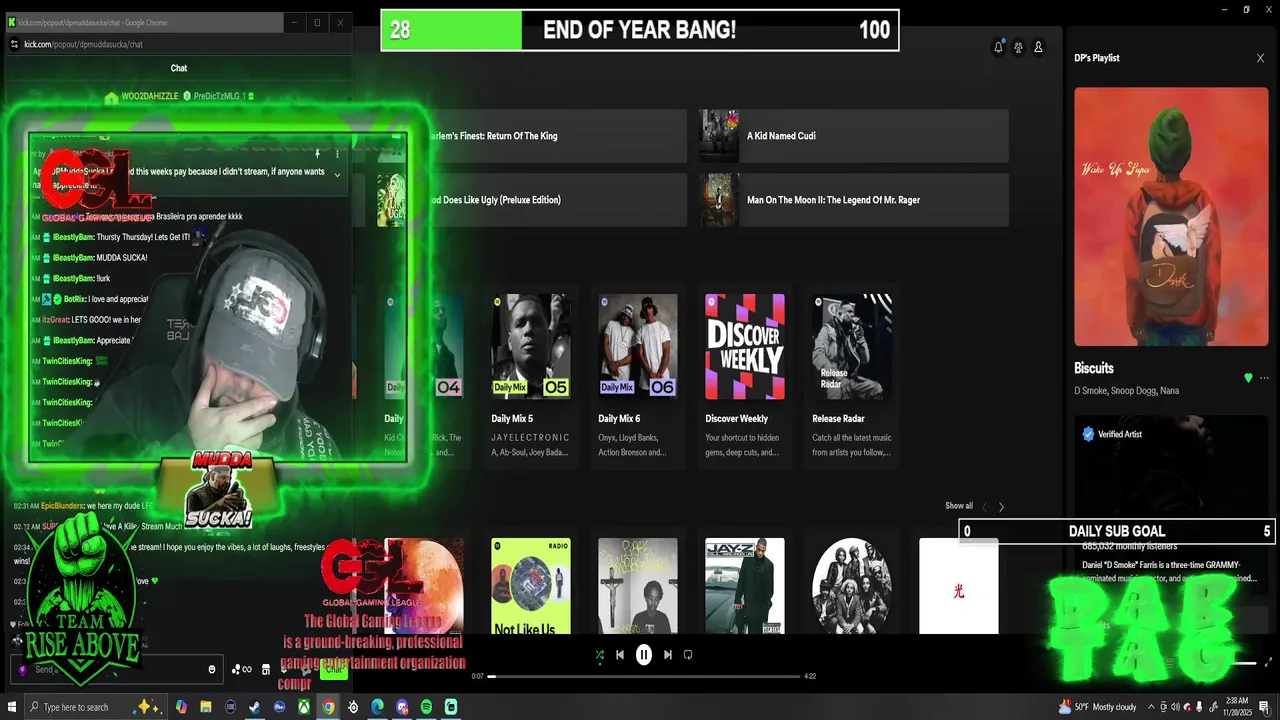Open the Spotify user profile icon
1280x720 pixels.
pyautogui.click(x=1038, y=47)
